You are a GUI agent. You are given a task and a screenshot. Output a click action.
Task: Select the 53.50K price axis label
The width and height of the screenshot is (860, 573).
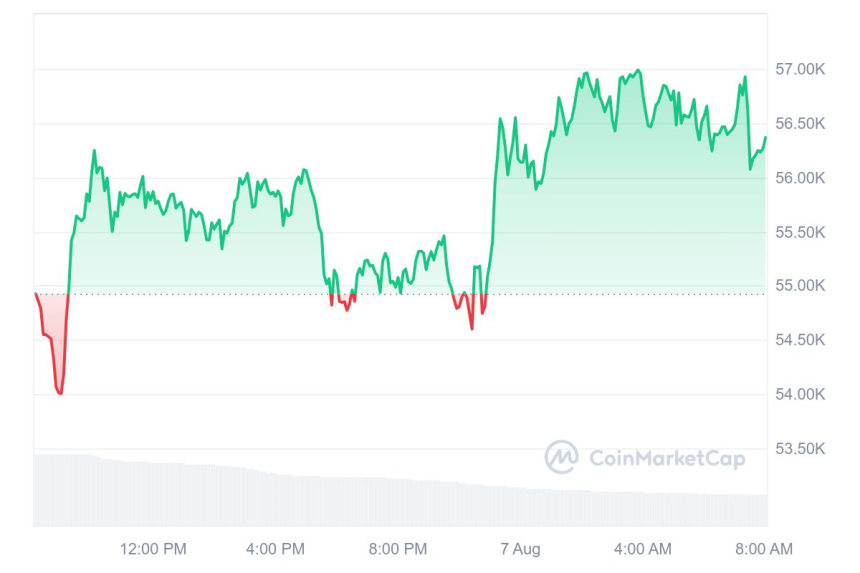tap(800, 448)
